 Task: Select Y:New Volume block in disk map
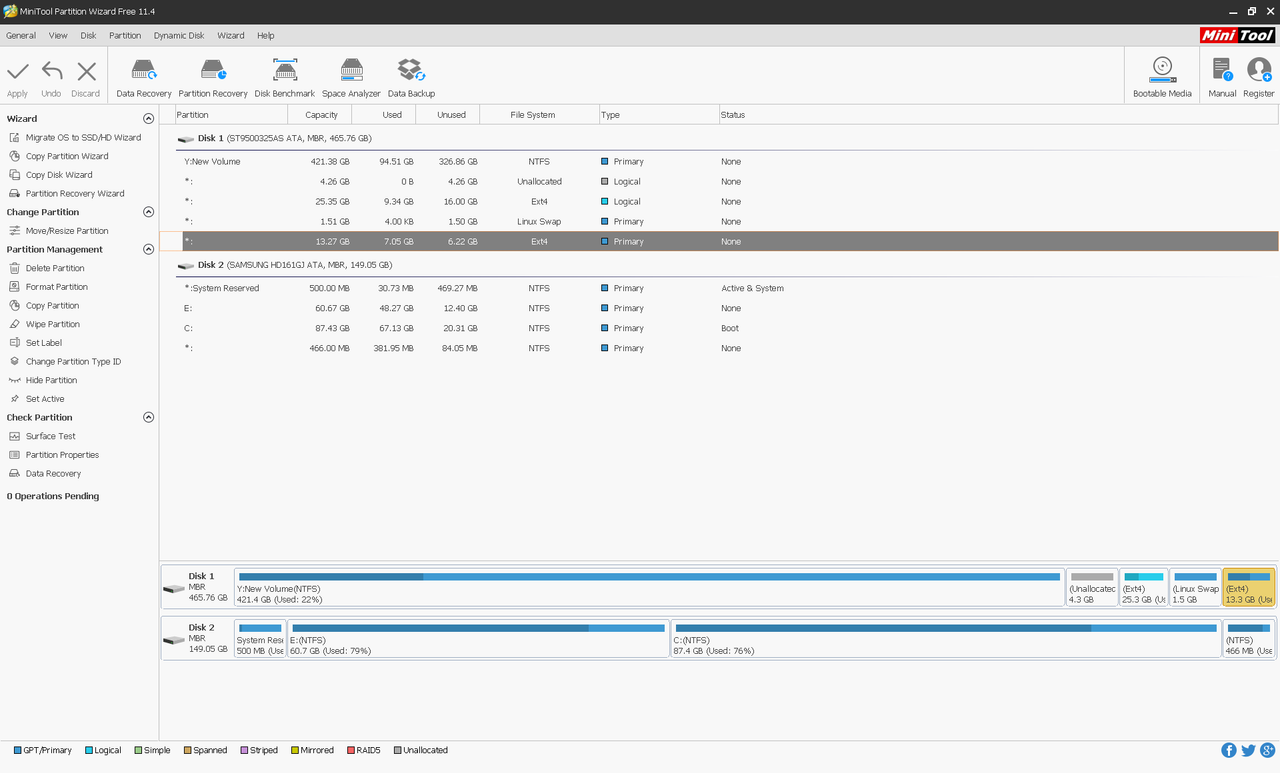tap(649, 587)
